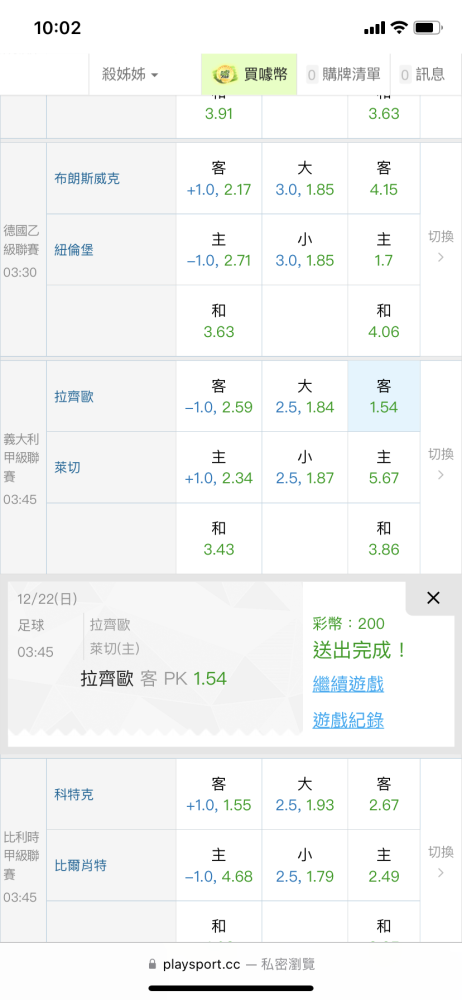Open the 訊息 tab

(x=422, y=75)
